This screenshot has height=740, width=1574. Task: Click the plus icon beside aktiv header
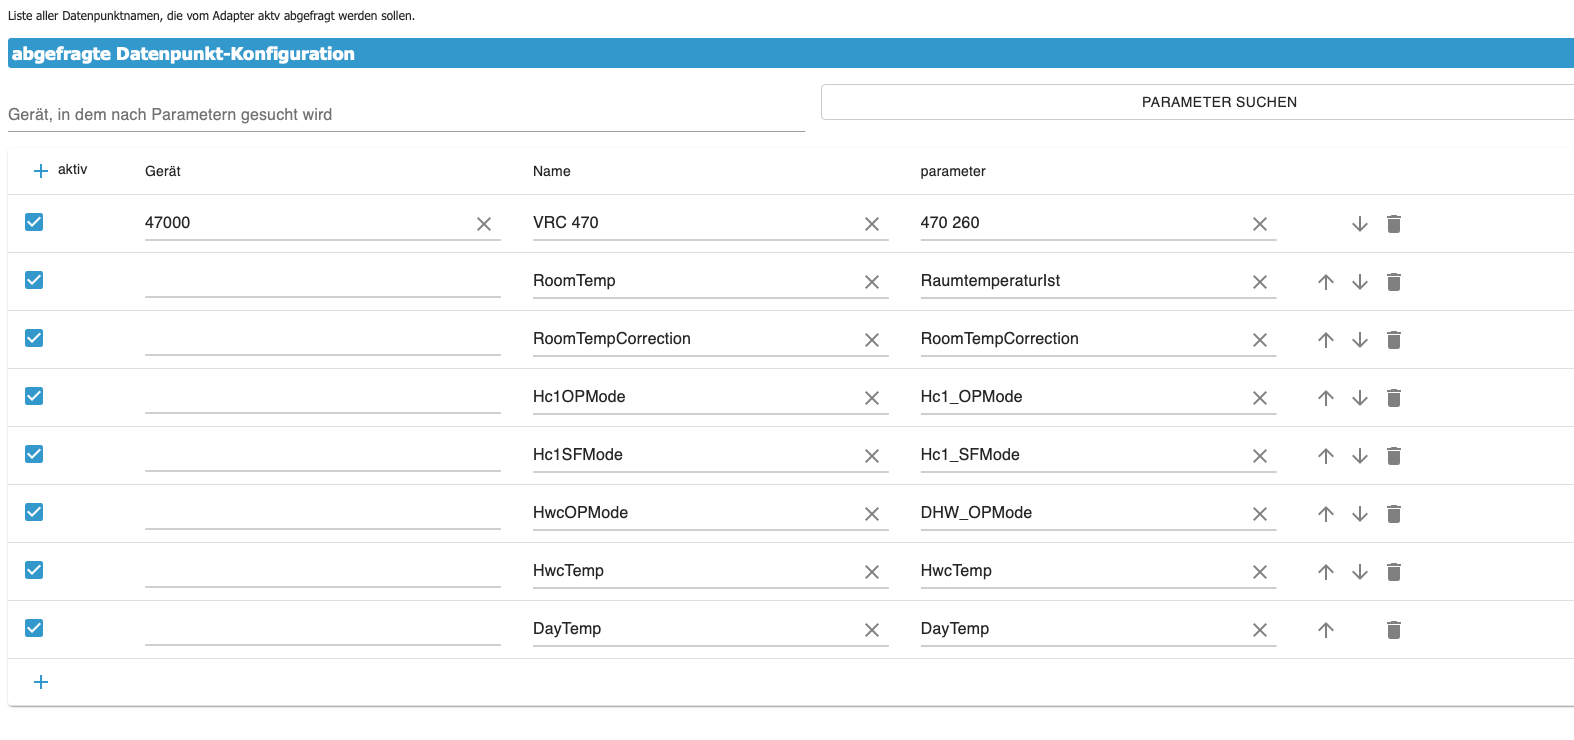coord(41,171)
